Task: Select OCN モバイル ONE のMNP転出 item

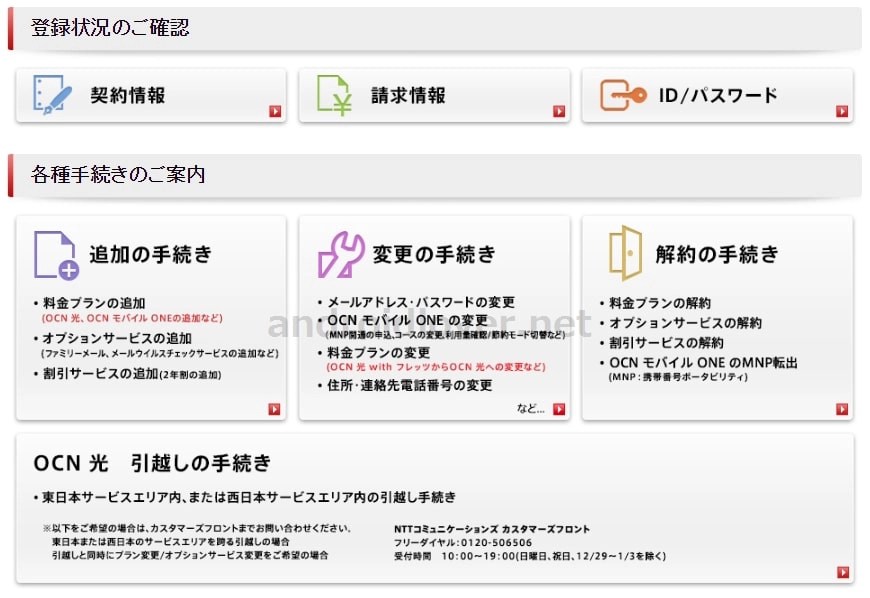Action: click(703, 363)
